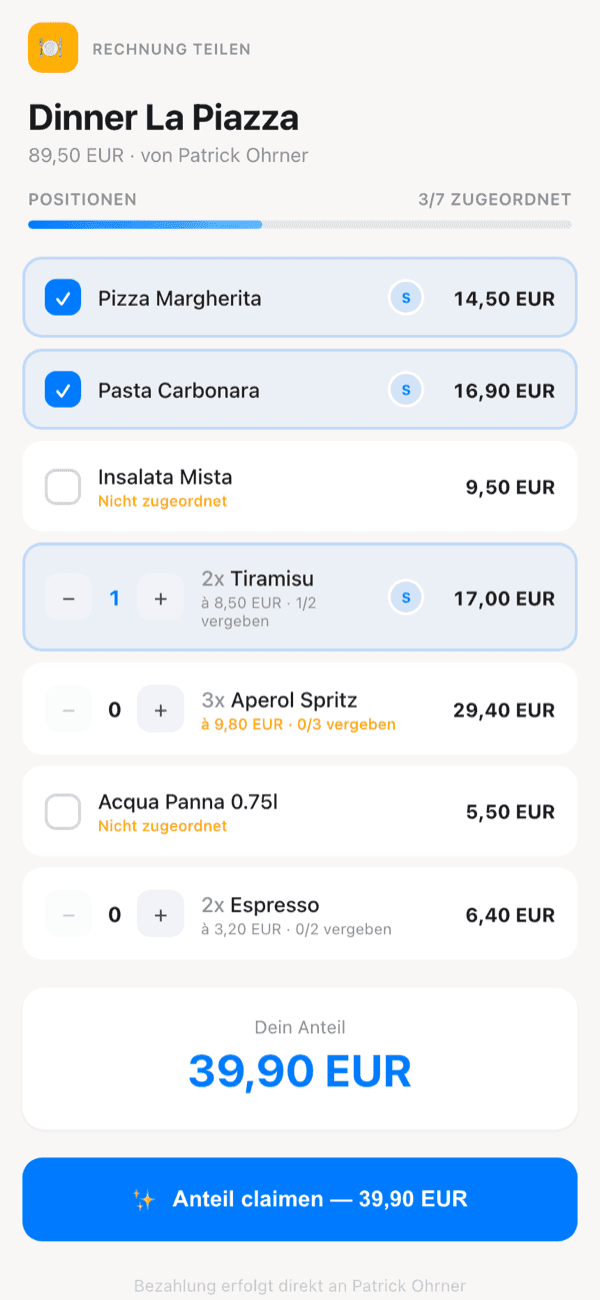Click the positions progress bar
This screenshot has height=1300, width=600.
coord(300,225)
